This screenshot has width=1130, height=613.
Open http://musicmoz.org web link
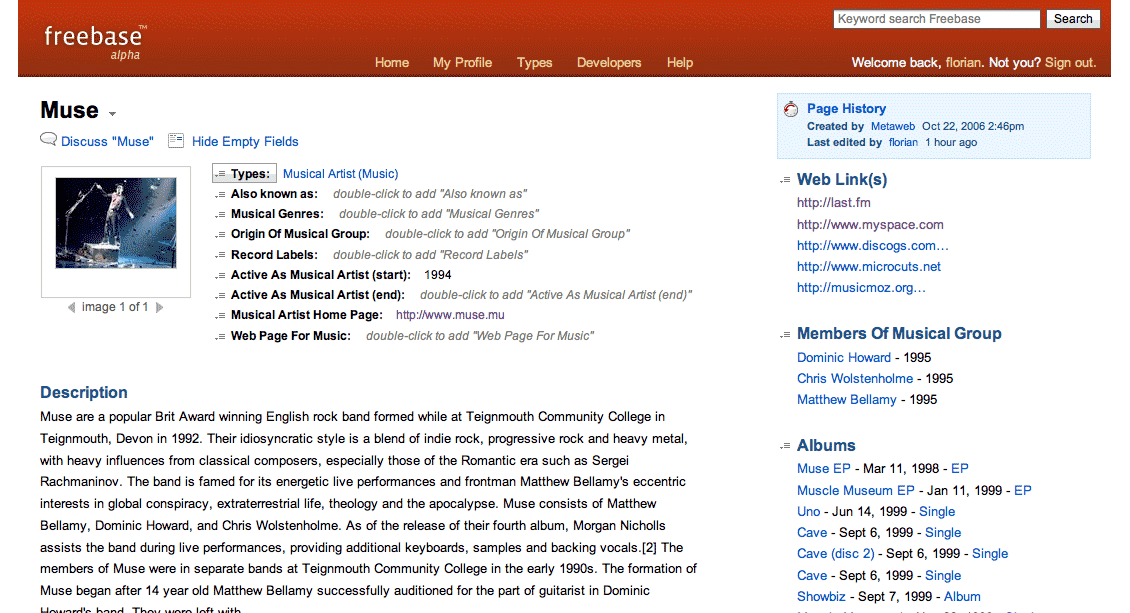tap(860, 287)
